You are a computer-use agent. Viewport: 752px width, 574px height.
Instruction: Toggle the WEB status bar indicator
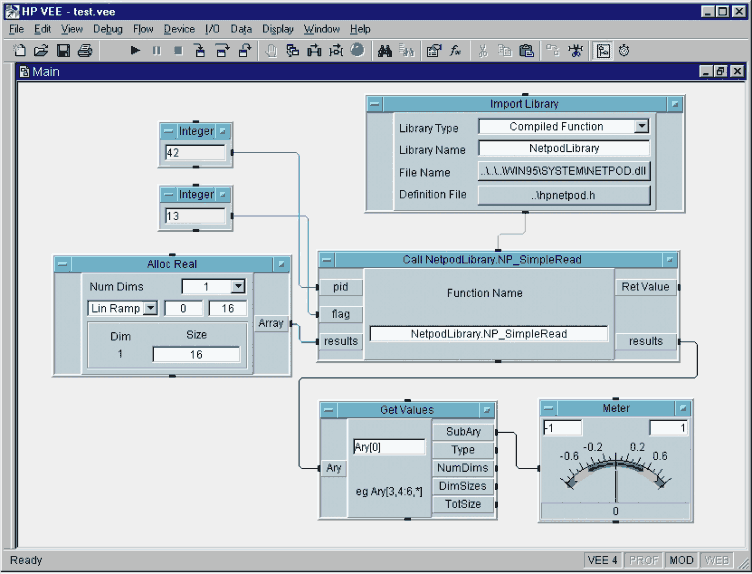tap(717, 560)
